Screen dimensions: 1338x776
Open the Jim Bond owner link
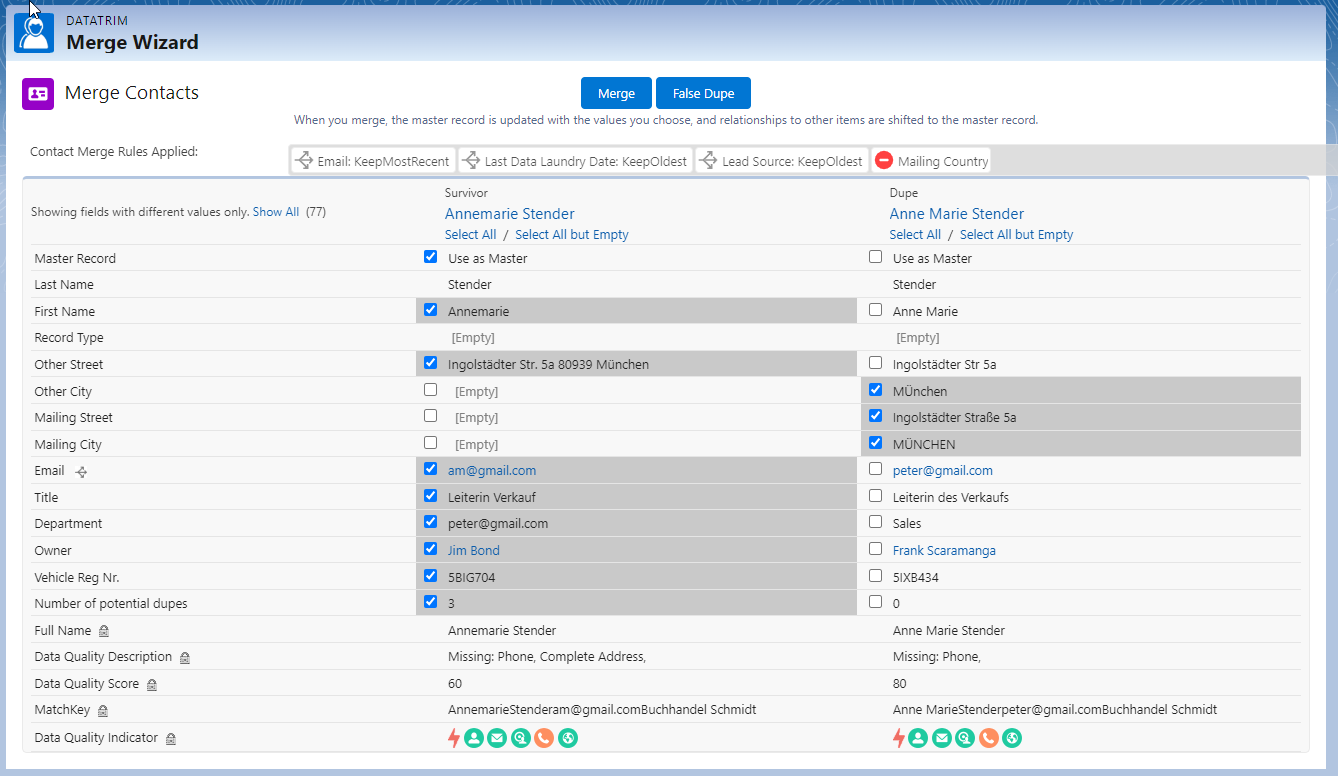click(x=474, y=551)
